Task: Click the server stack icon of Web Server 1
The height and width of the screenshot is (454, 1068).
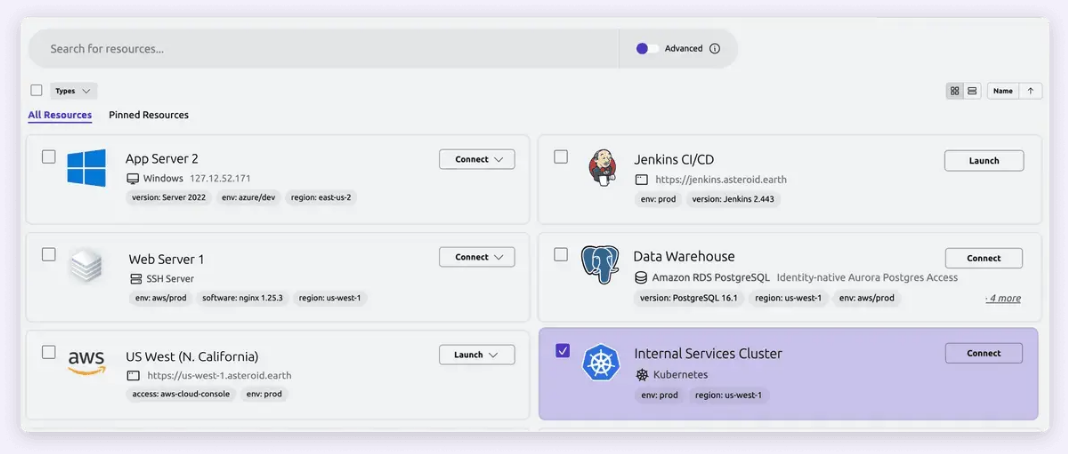Action: point(86,266)
